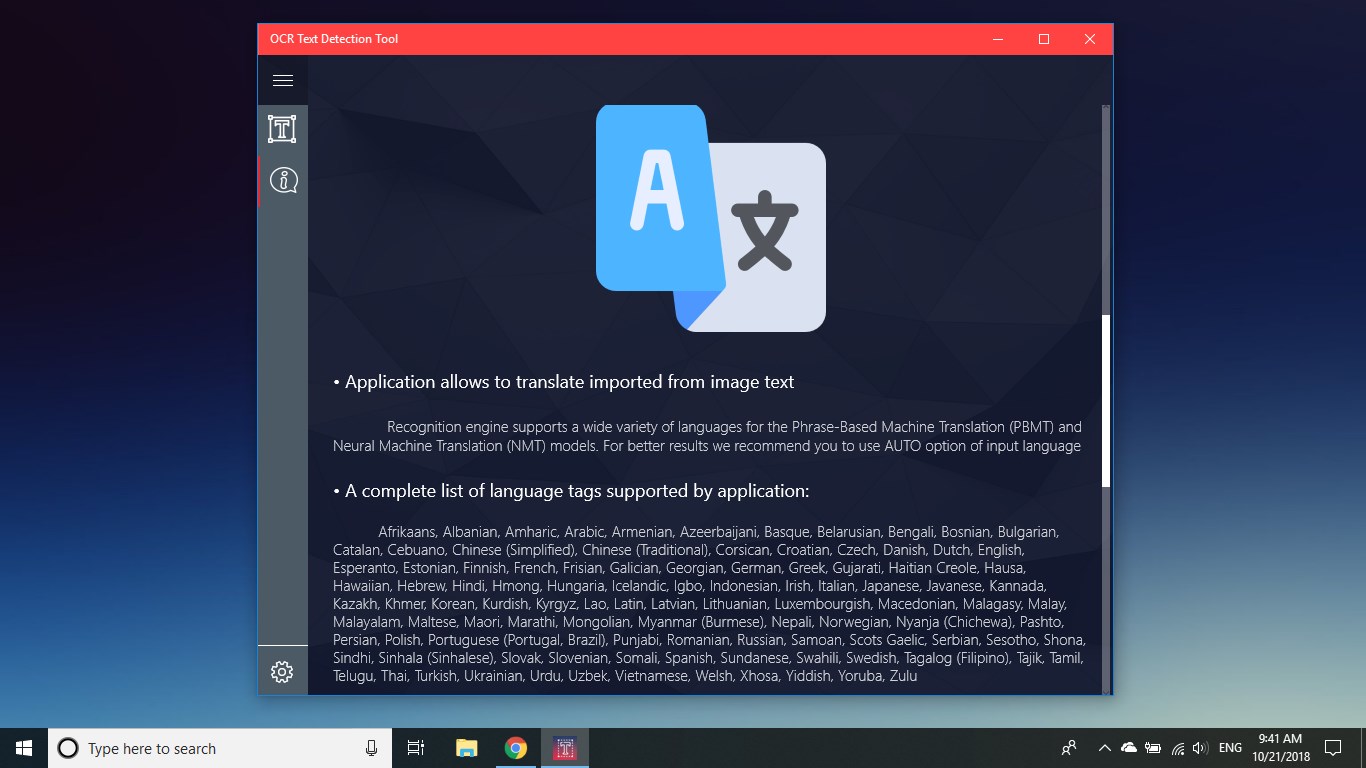The image size is (1366, 768).
Task: Click the search box microphone icon
Action: [x=371, y=748]
